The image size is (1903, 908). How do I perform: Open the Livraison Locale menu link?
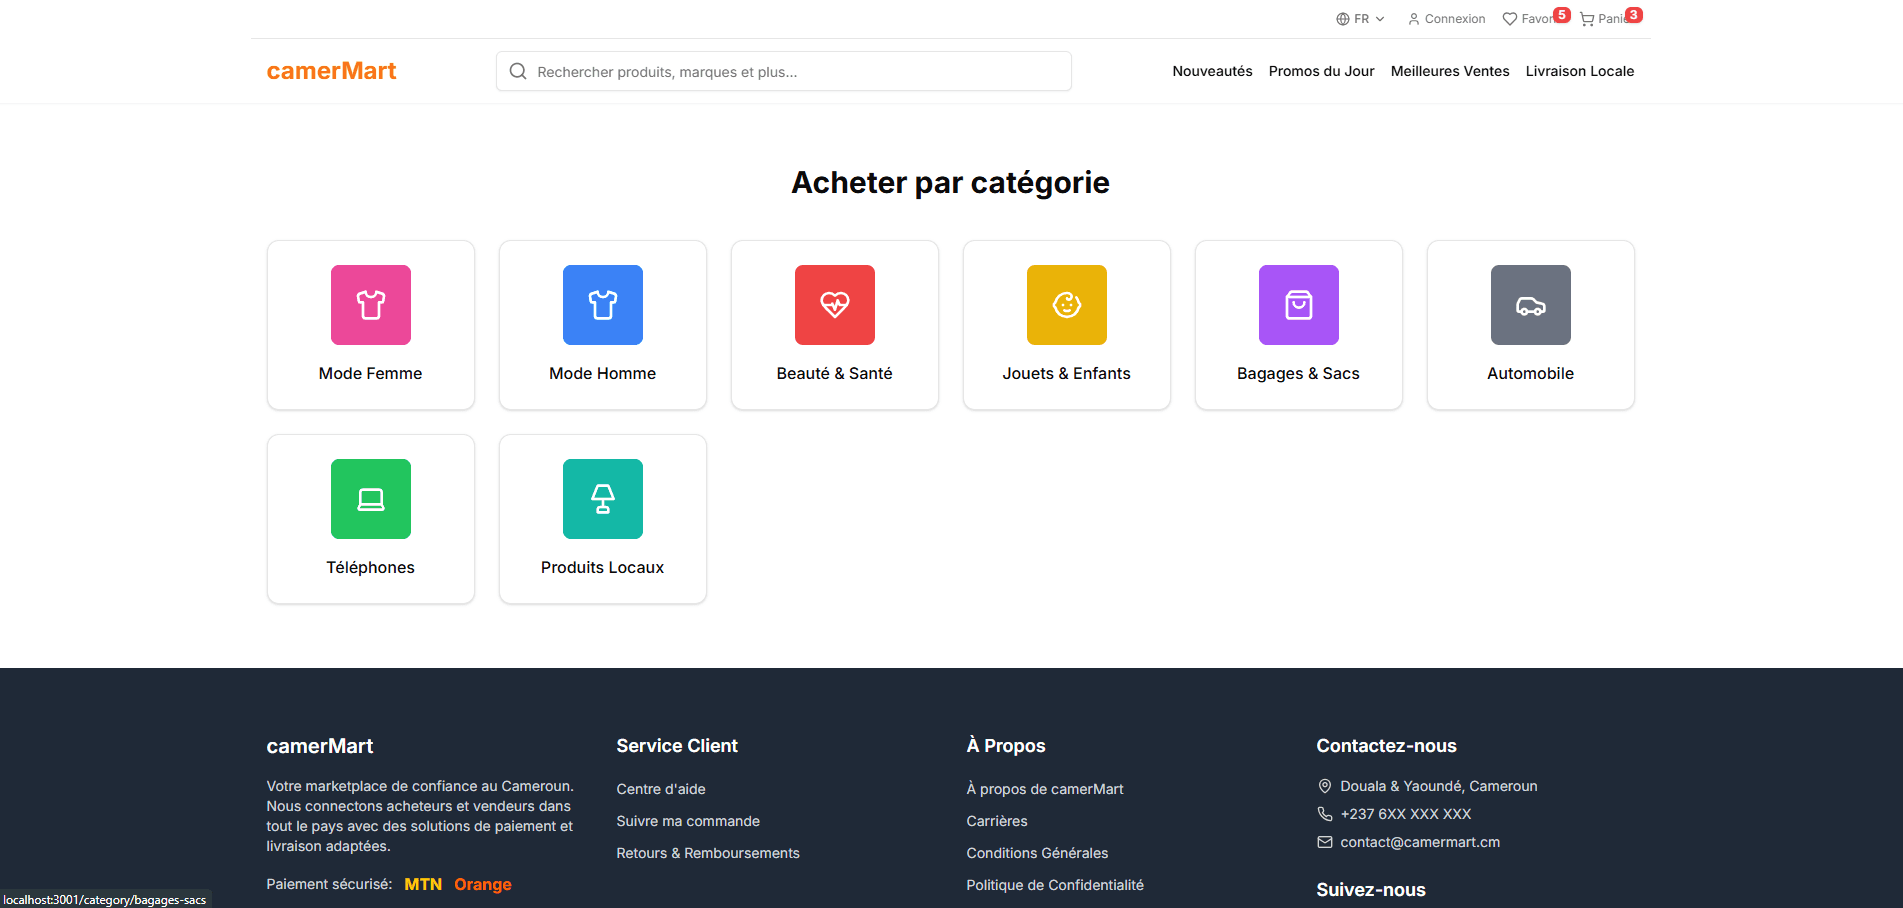(x=1579, y=71)
